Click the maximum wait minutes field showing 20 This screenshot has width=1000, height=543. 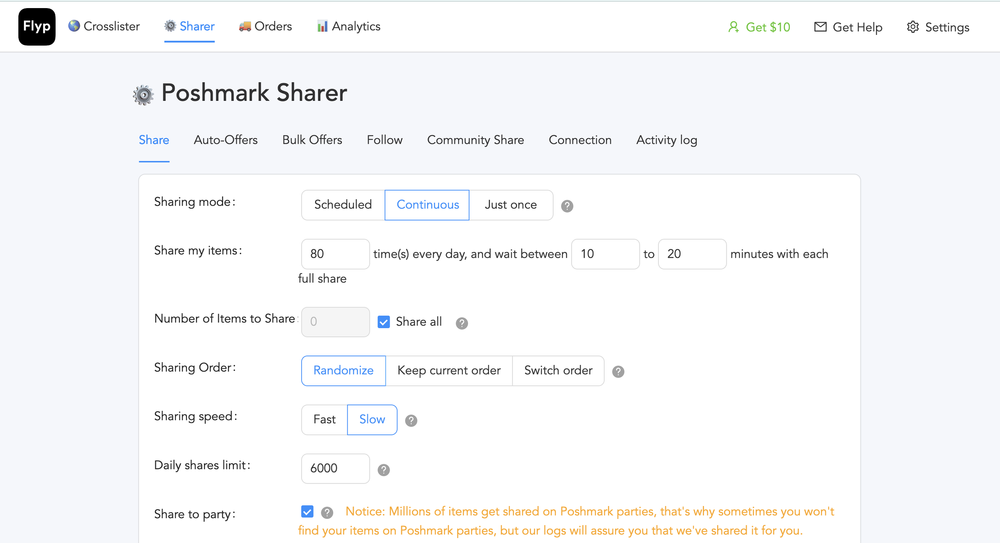pyautogui.click(x=692, y=254)
